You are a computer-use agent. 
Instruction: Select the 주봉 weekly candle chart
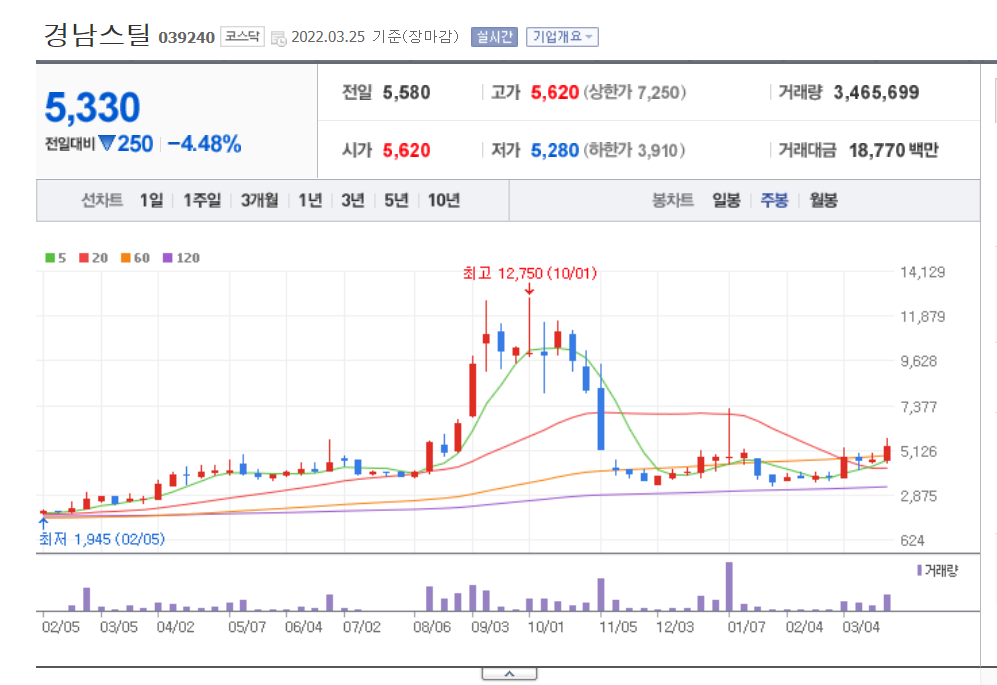pyautogui.click(x=774, y=200)
